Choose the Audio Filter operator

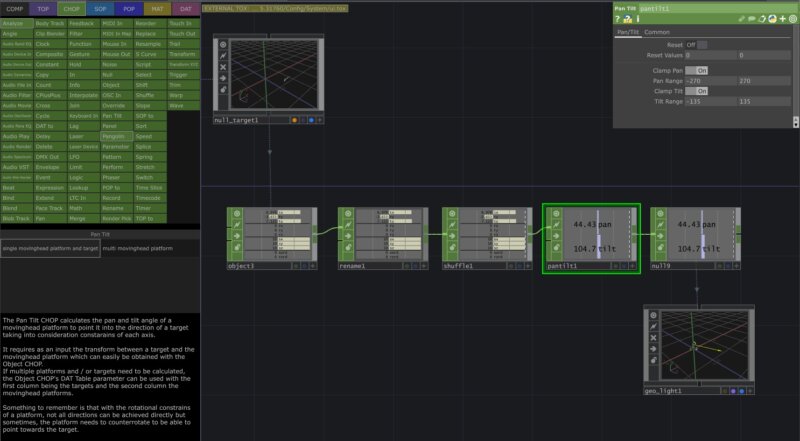point(17,95)
